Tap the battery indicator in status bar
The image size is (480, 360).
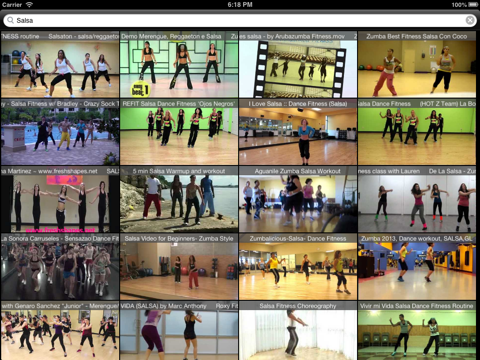pos(473,5)
